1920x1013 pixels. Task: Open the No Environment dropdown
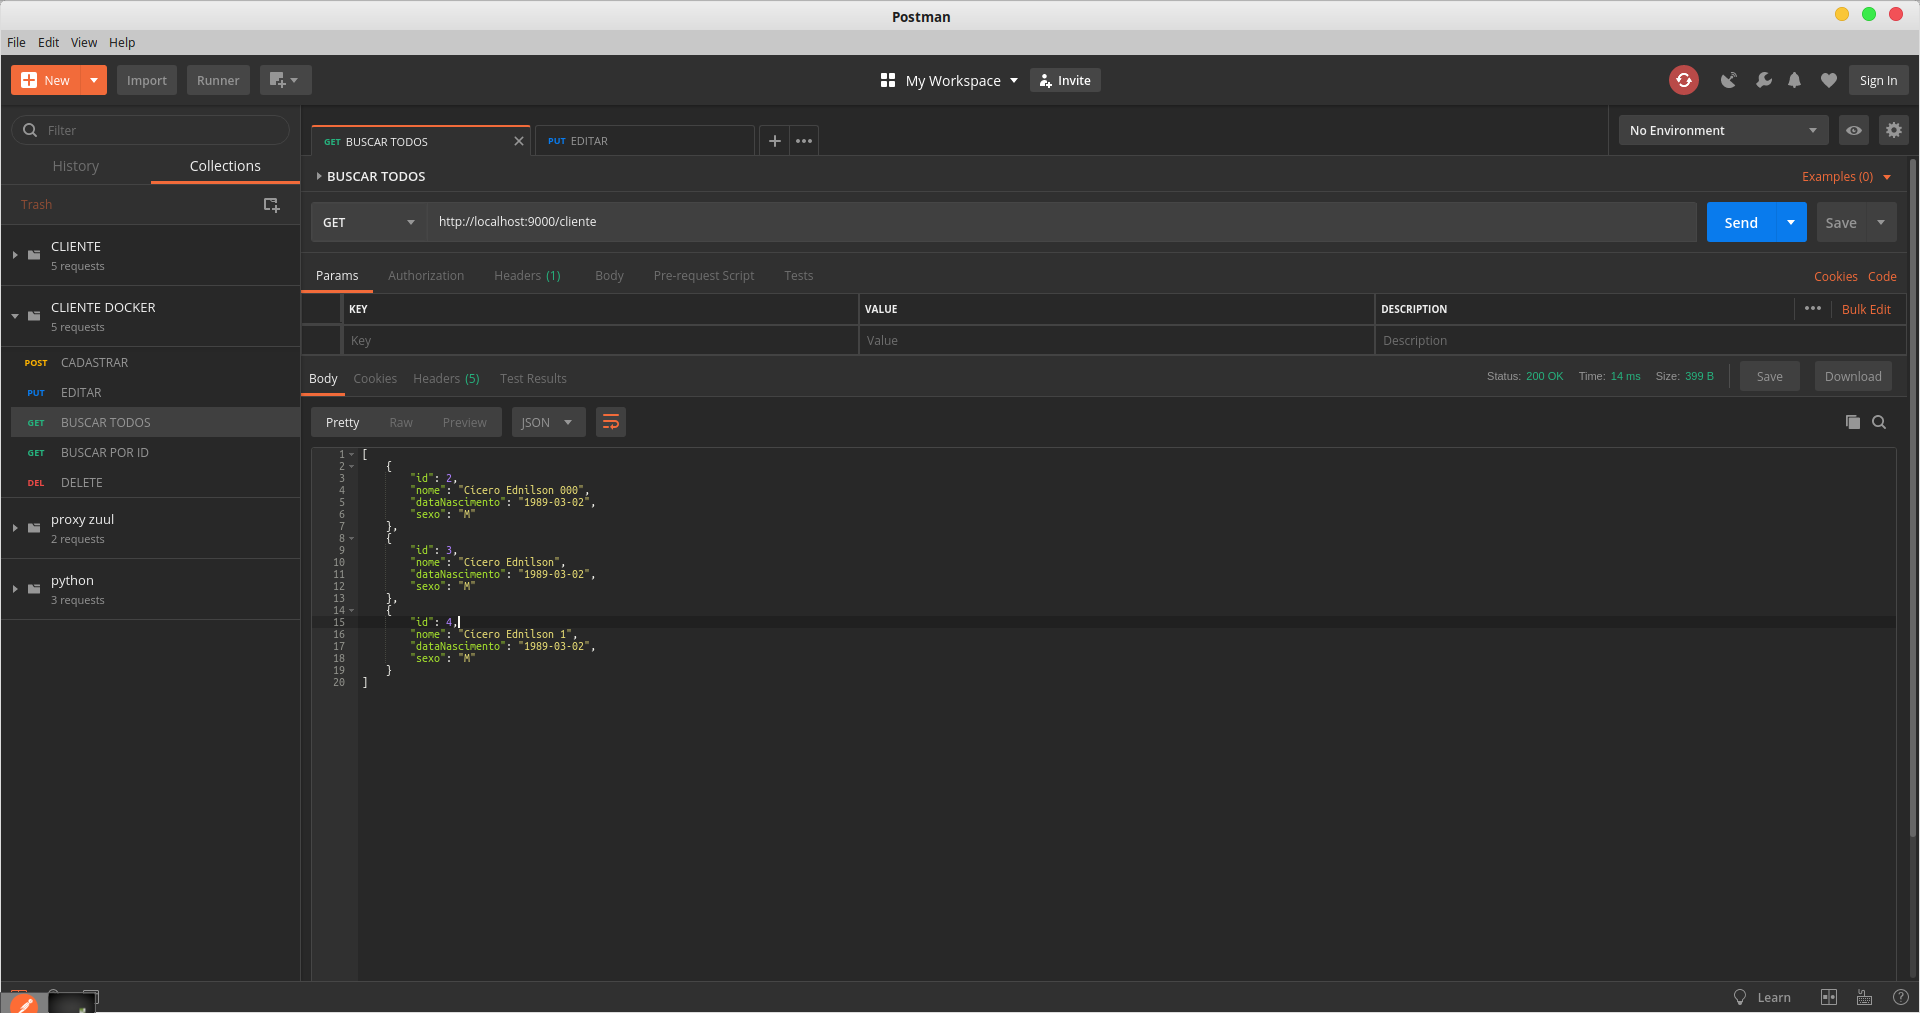pos(1722,130)
